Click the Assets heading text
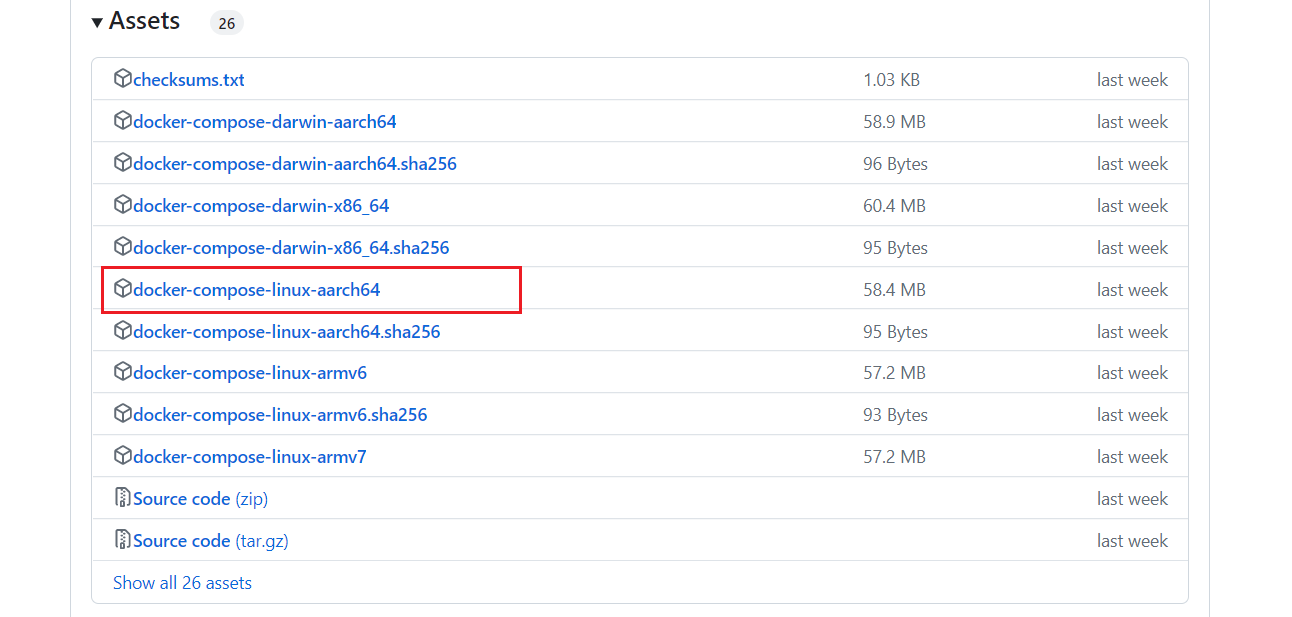 tap(144, 21)
